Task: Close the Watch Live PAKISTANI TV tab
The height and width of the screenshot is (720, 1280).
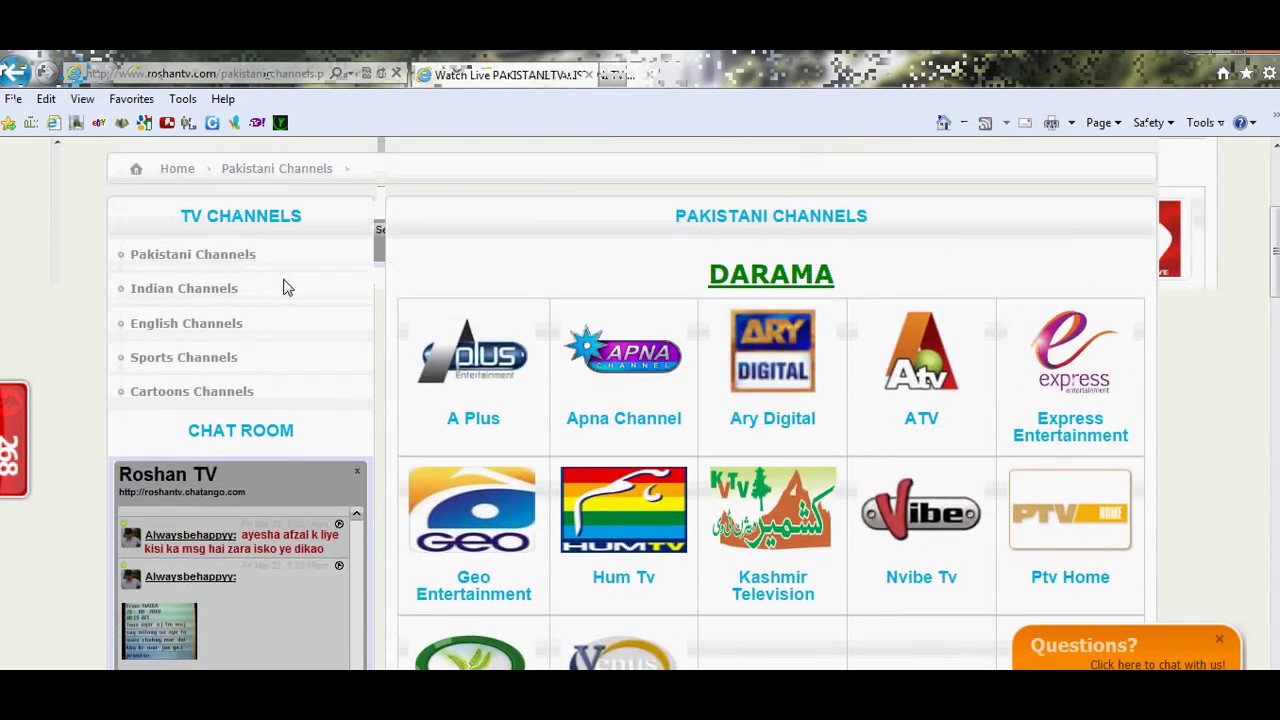Action: 588,74
